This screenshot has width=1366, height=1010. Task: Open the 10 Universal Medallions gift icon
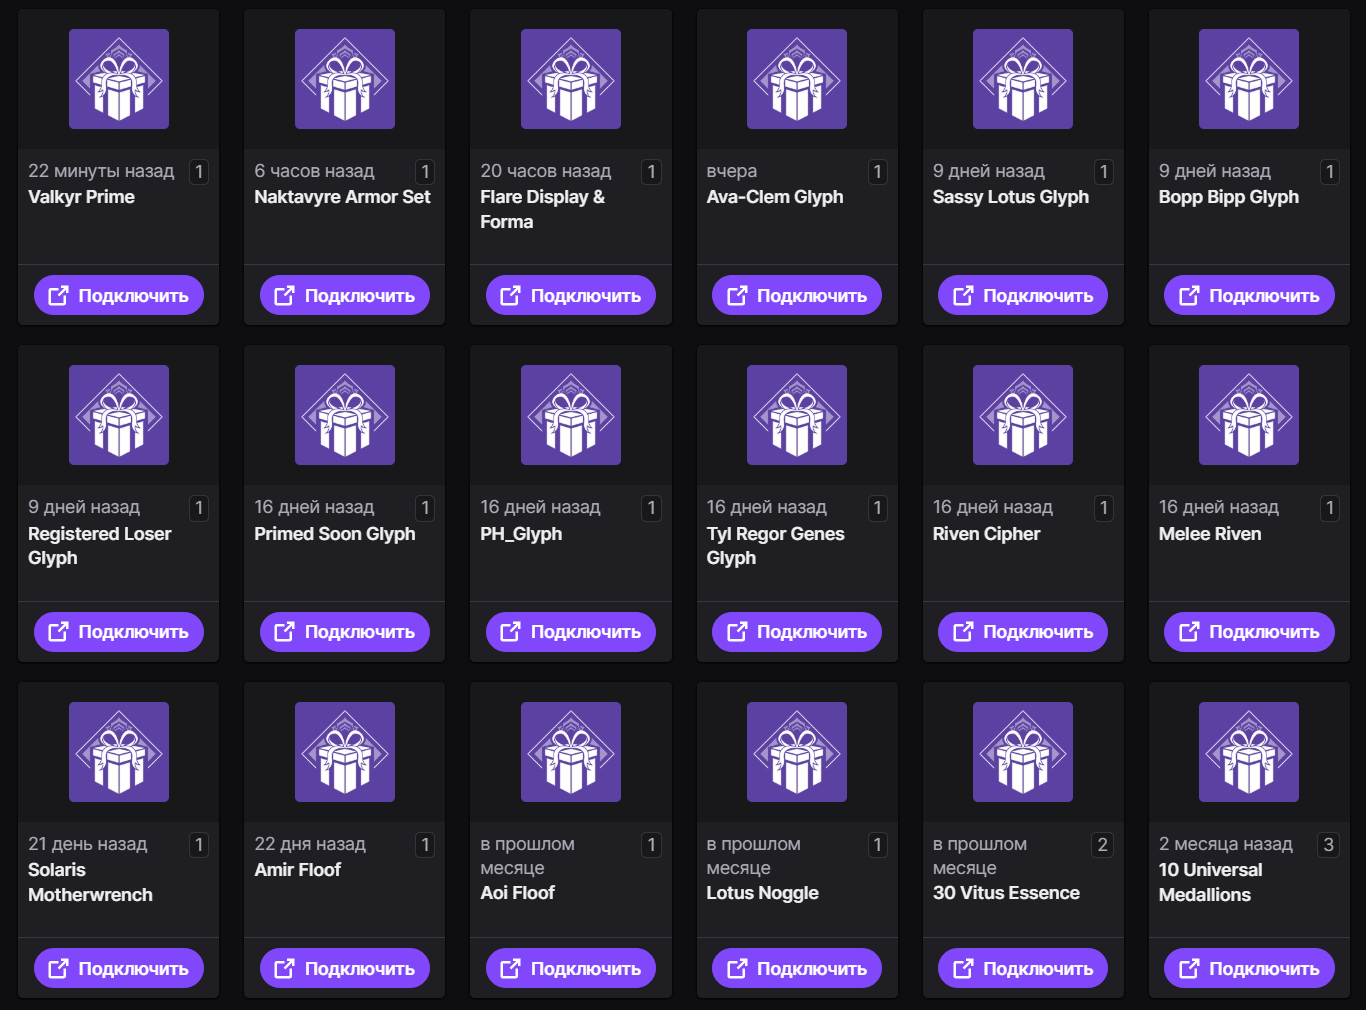point(1249,752)
